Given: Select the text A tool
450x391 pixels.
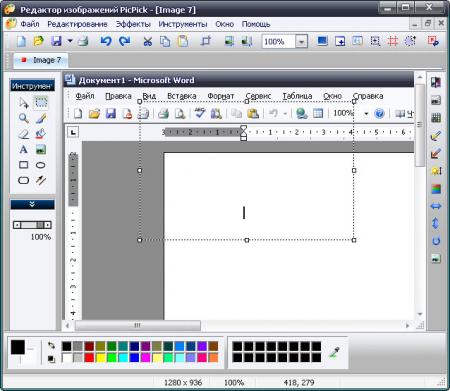Looking at the screenshot, I should coord(23,149).
